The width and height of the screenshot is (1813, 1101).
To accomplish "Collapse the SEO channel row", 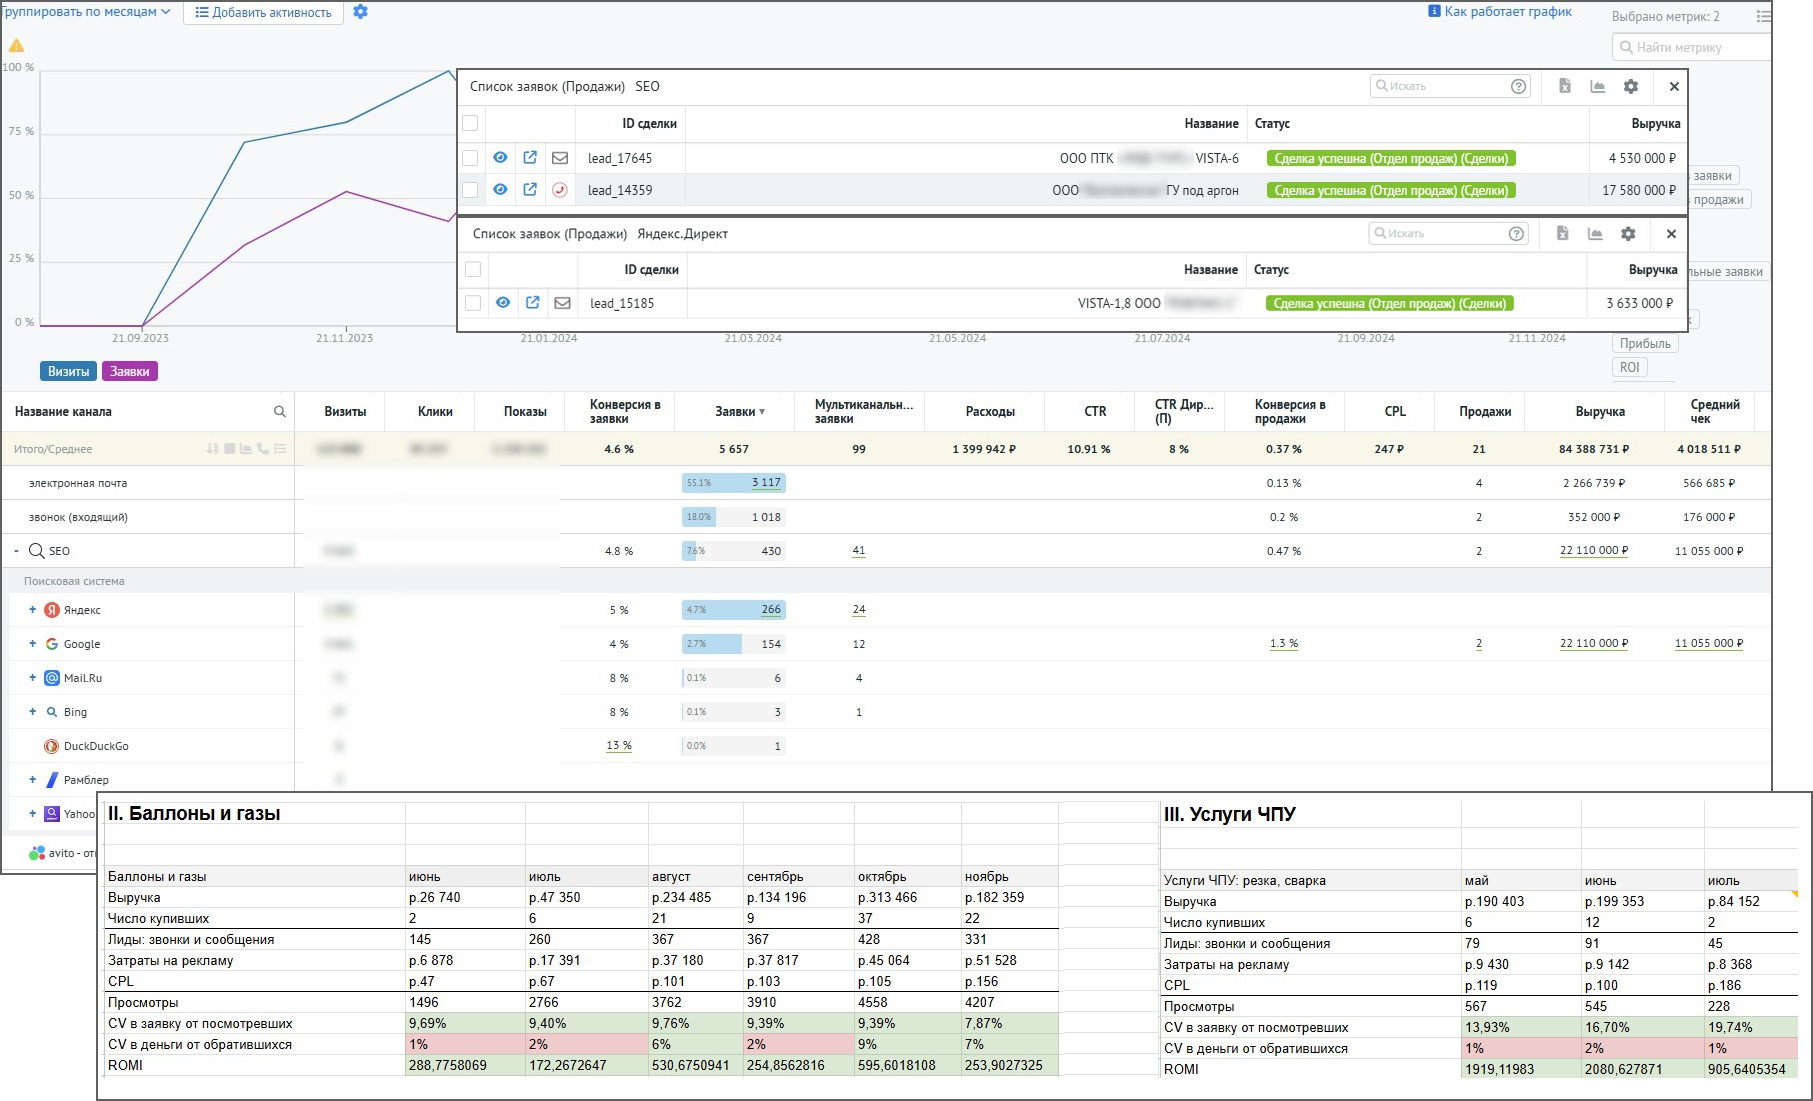I will (17, 551).
